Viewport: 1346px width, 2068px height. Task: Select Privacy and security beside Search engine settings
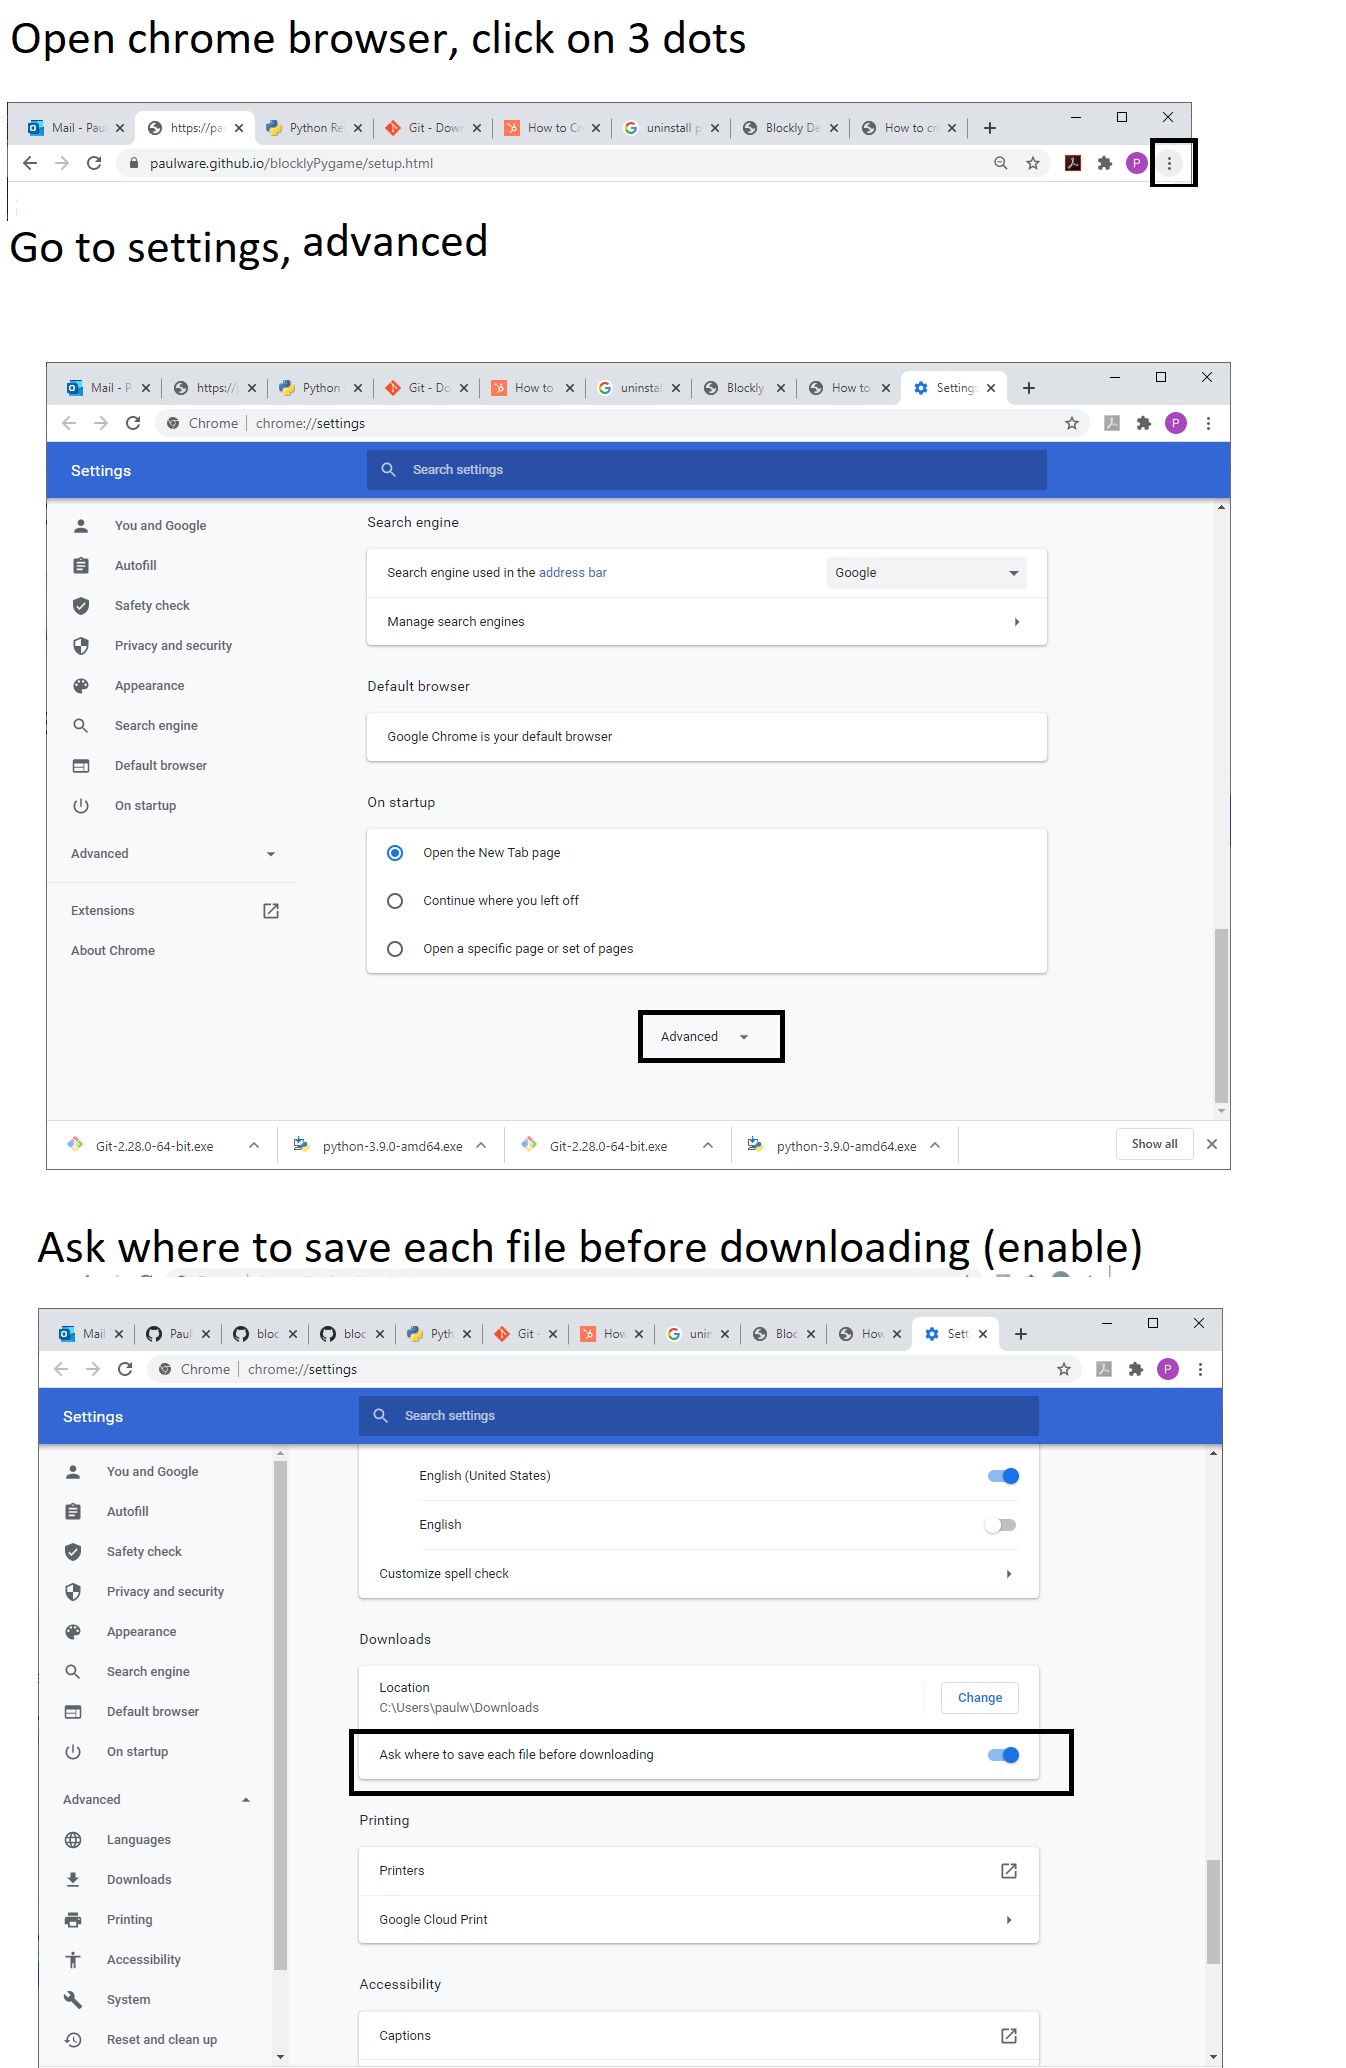pos(173,646)
